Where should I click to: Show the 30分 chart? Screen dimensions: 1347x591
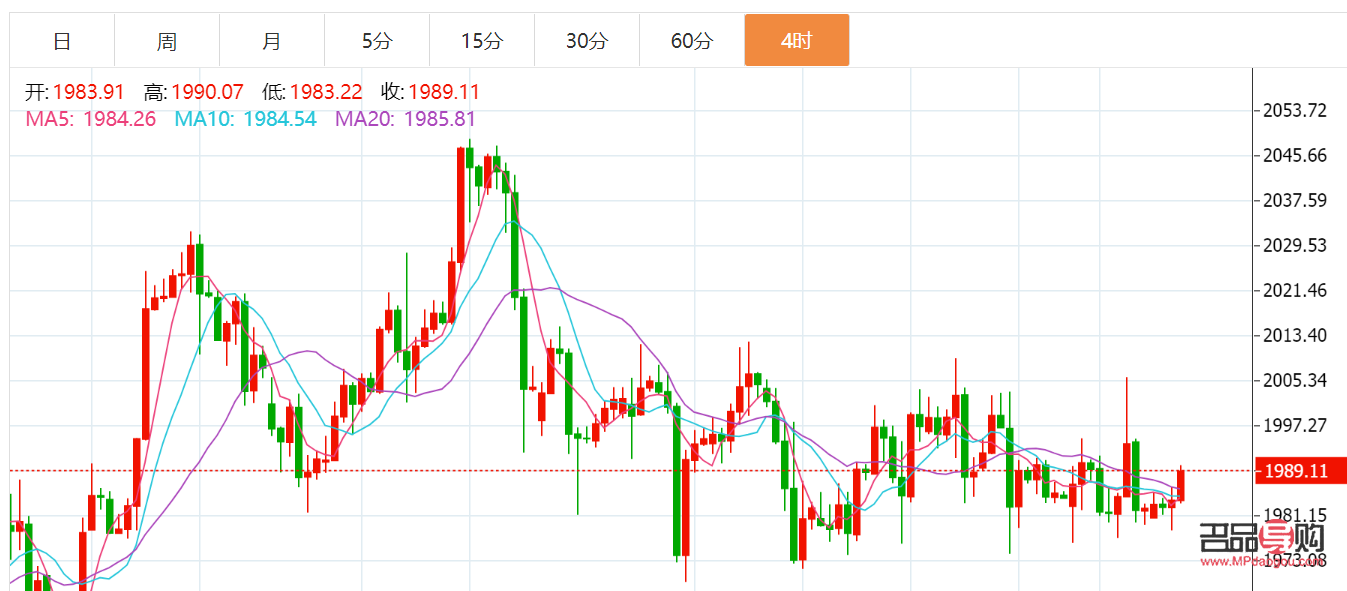[587, 41]
